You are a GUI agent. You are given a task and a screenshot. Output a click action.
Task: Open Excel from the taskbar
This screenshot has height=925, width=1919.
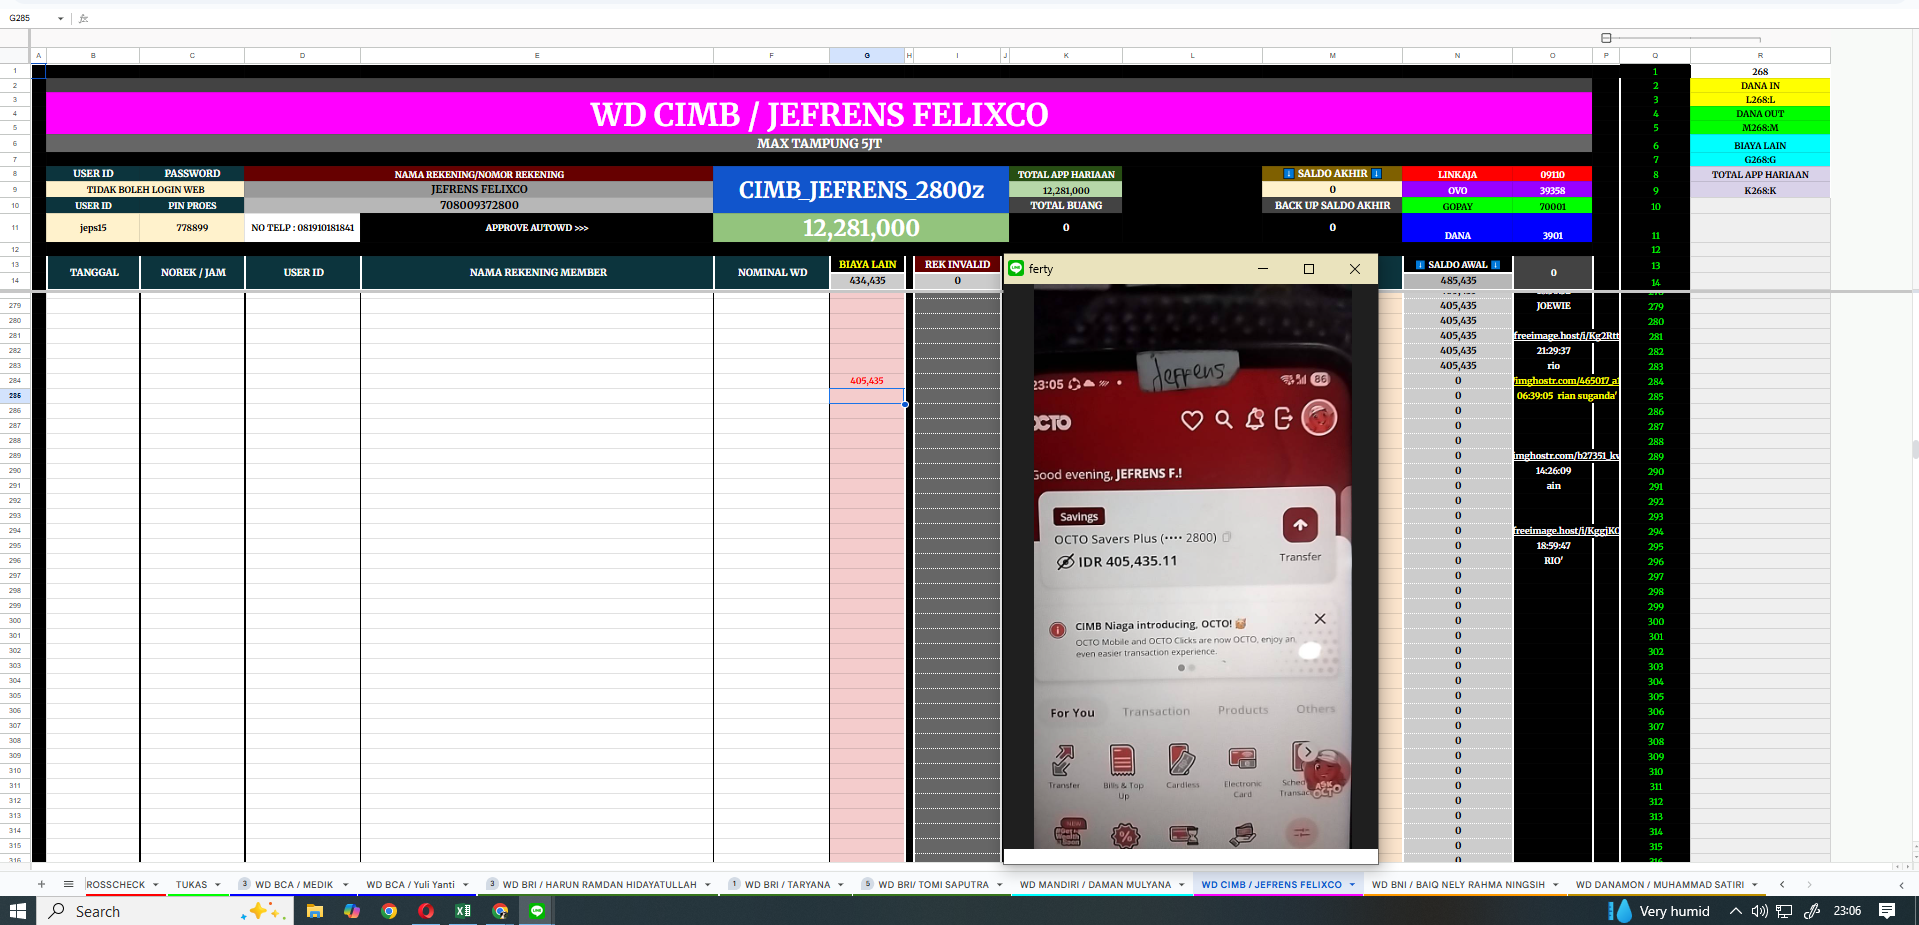coord(463,911)
